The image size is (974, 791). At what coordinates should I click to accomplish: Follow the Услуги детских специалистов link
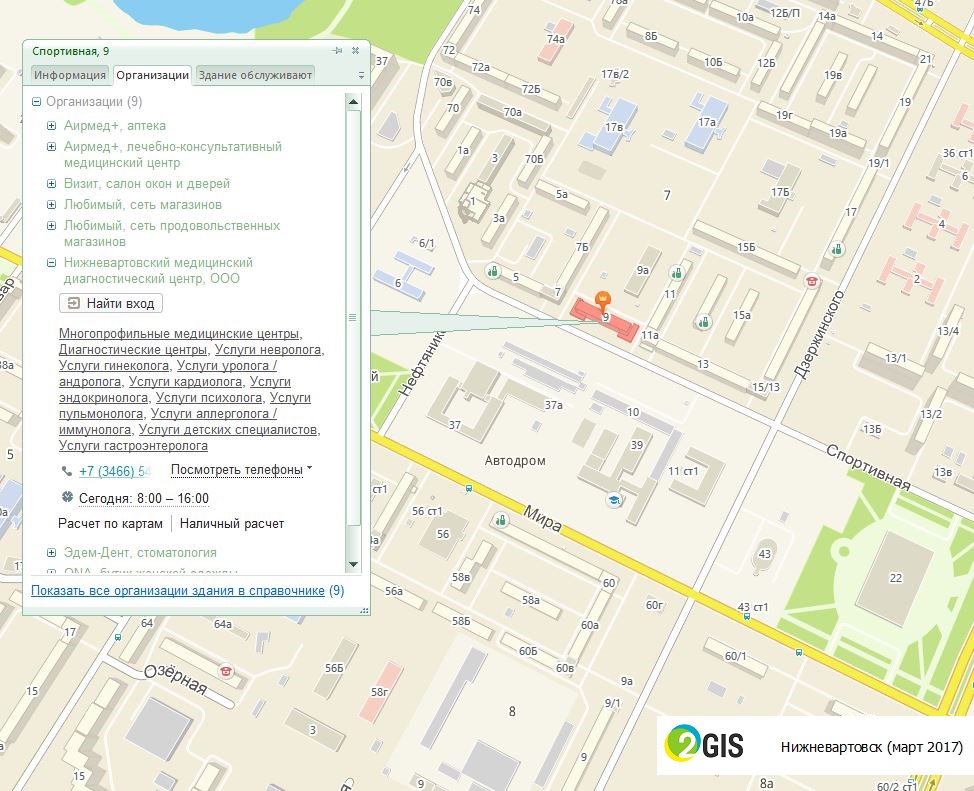pos(229,429)
